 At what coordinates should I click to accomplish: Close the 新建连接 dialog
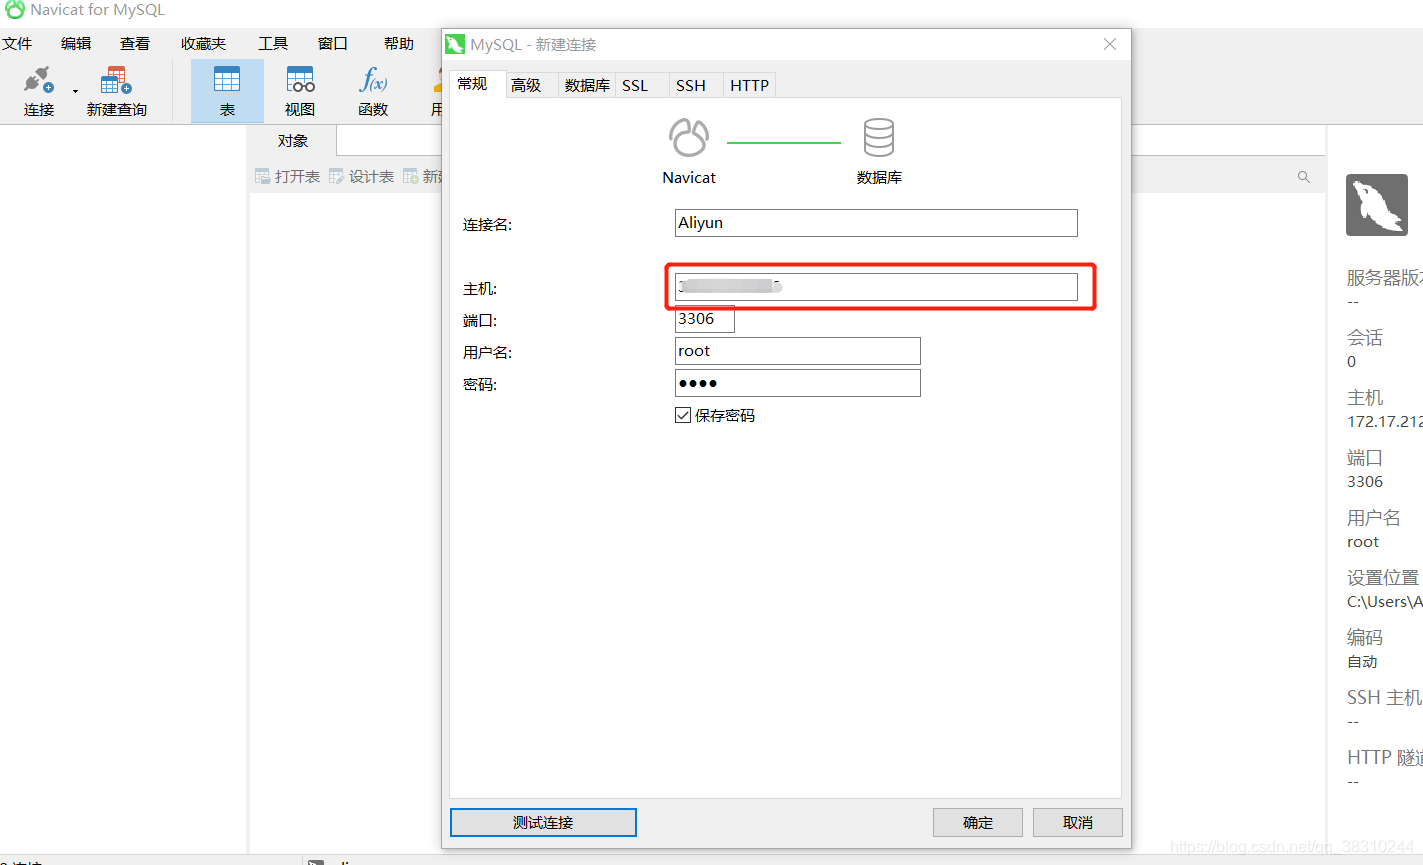[1110, 44]
